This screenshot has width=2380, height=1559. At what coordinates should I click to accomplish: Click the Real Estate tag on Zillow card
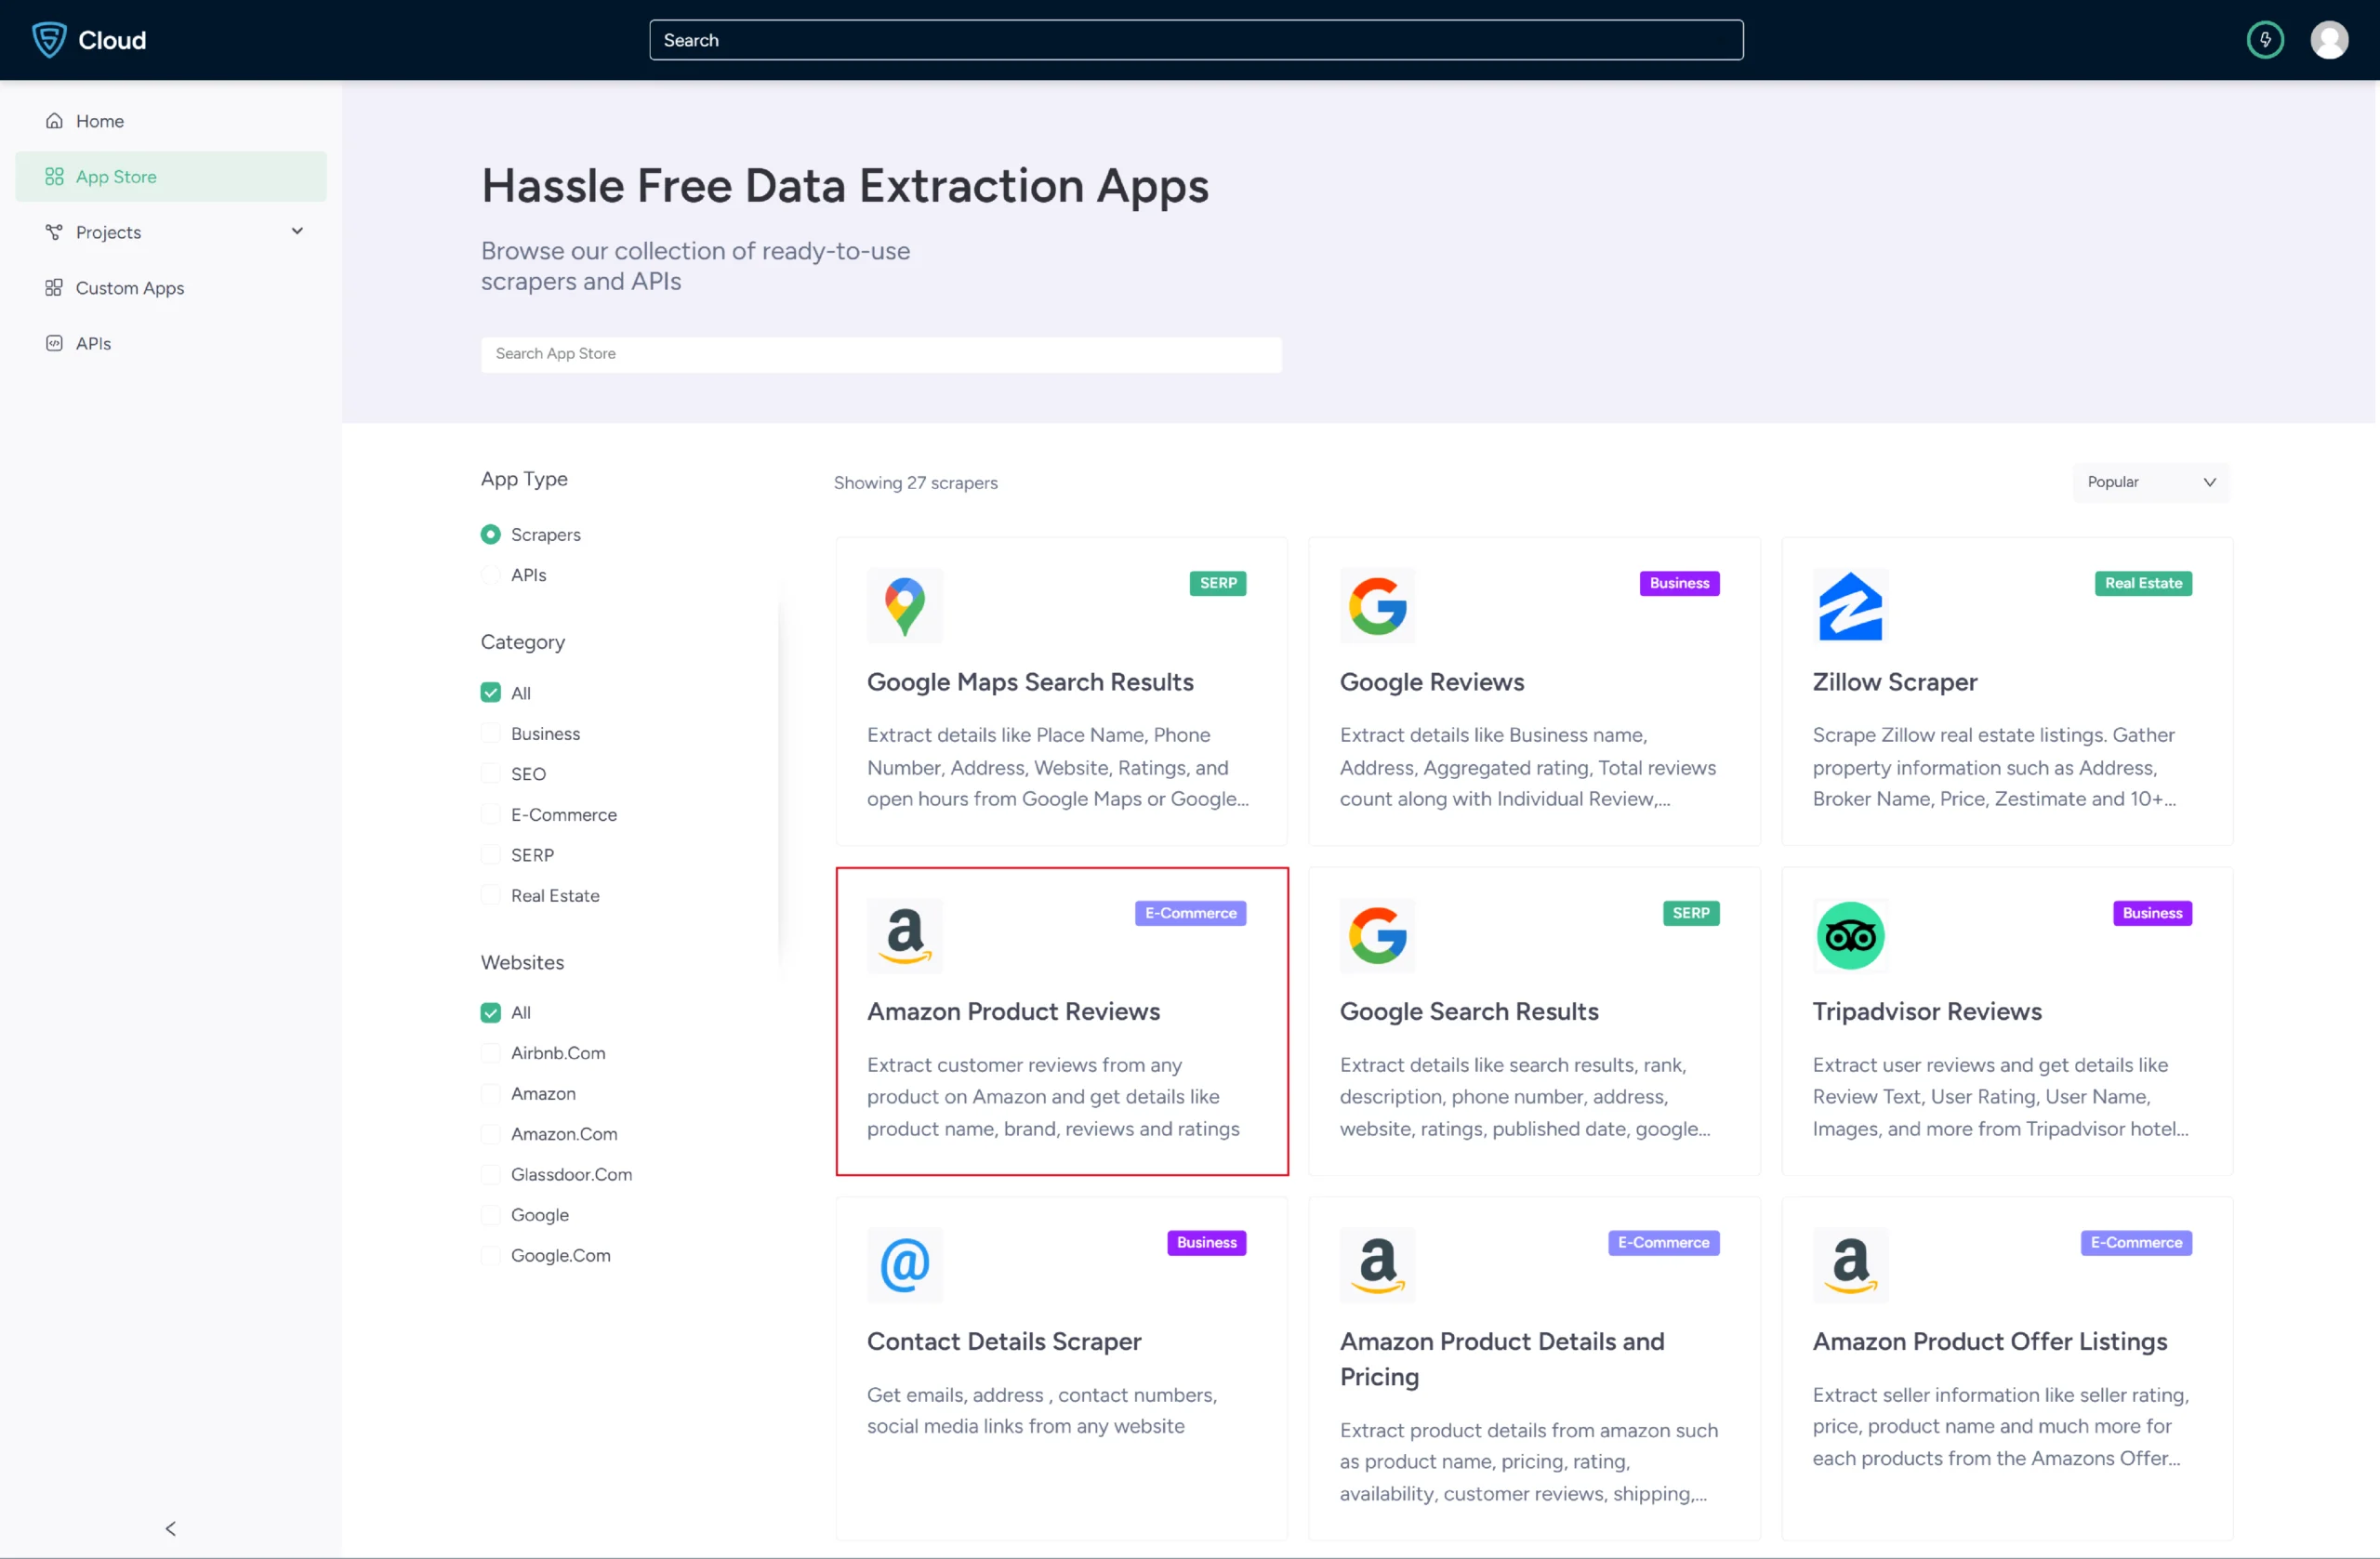click(x=2143, y=583)
